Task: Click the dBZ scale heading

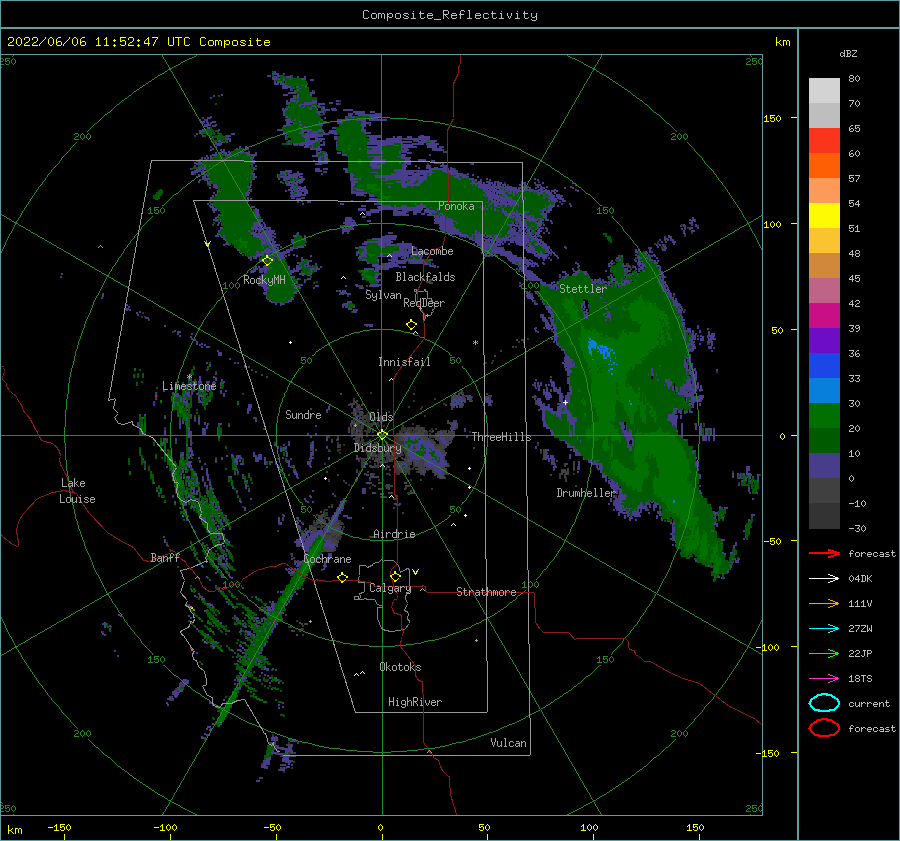Action: pyautogui.click(x=848, y=53)
